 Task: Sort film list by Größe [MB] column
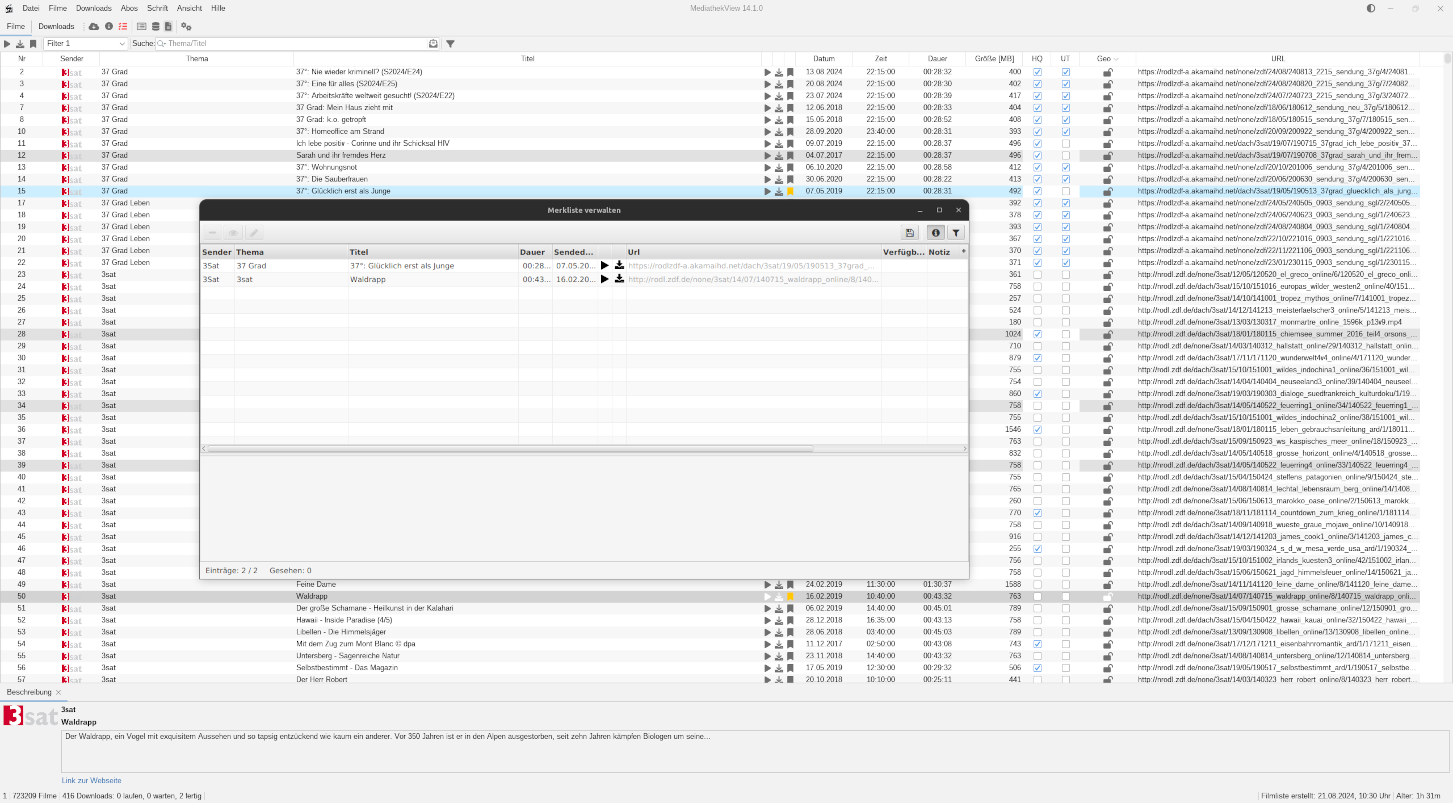click(994, 59)
